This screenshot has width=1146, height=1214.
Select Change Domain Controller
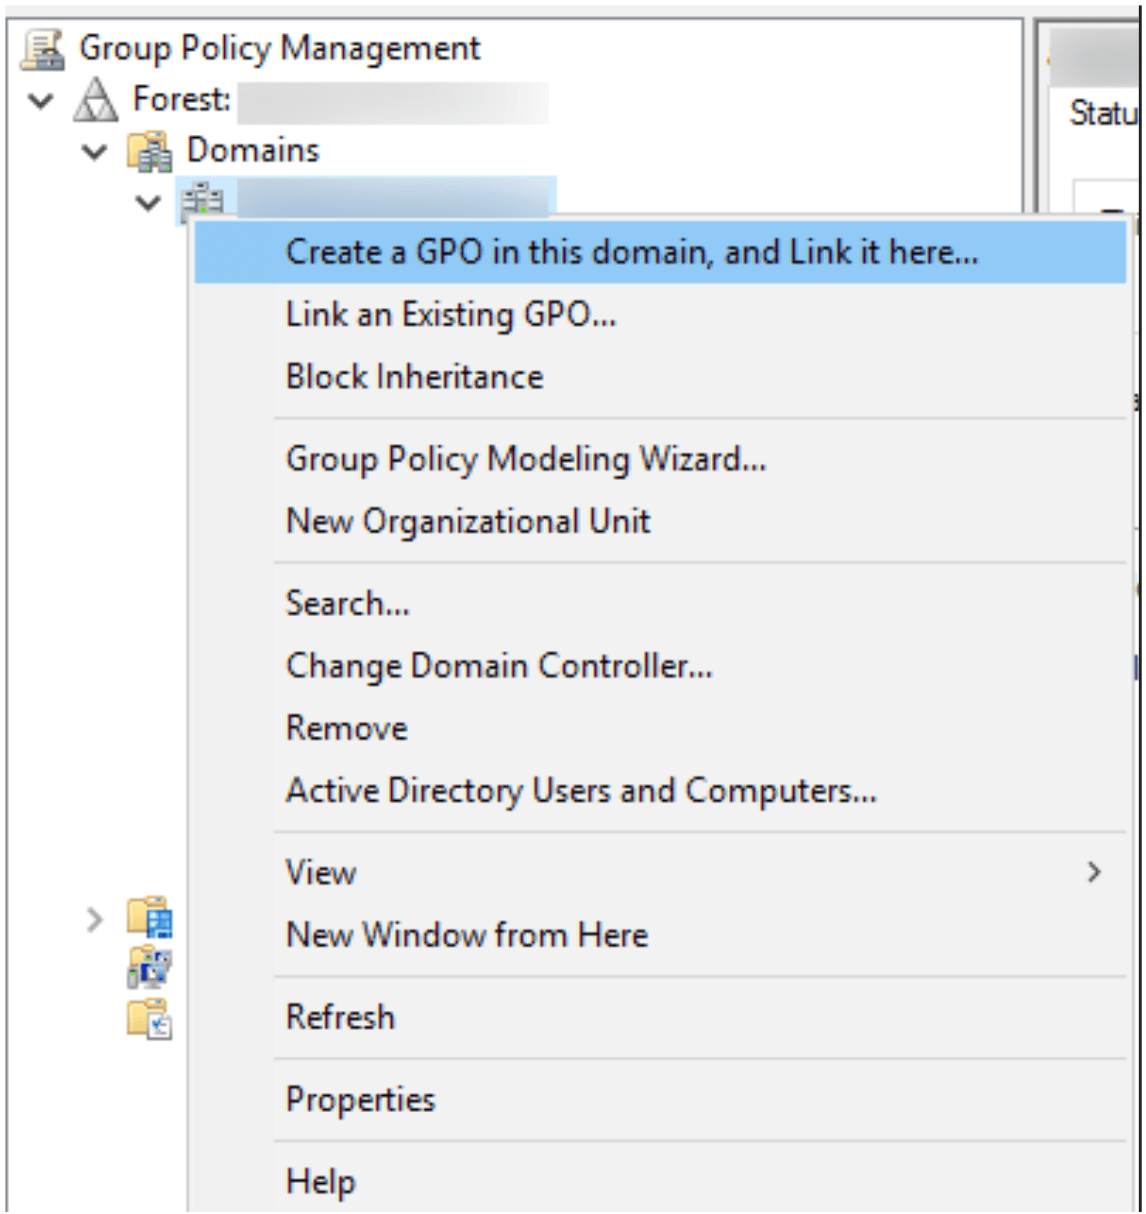pyautogui.click(x=660, y=666)
